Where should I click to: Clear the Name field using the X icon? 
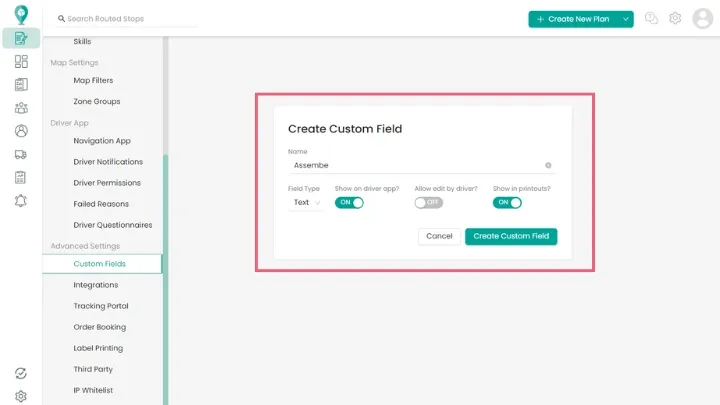pos(548,165)
